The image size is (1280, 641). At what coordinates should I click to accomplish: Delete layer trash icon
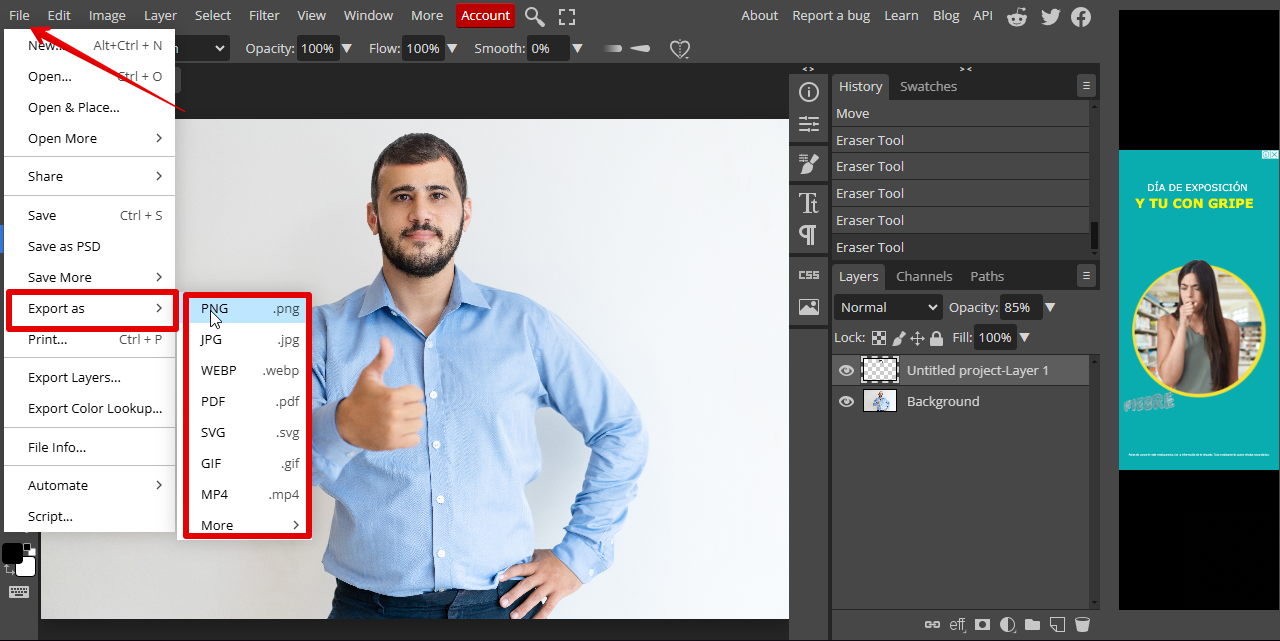(1082, 625)
